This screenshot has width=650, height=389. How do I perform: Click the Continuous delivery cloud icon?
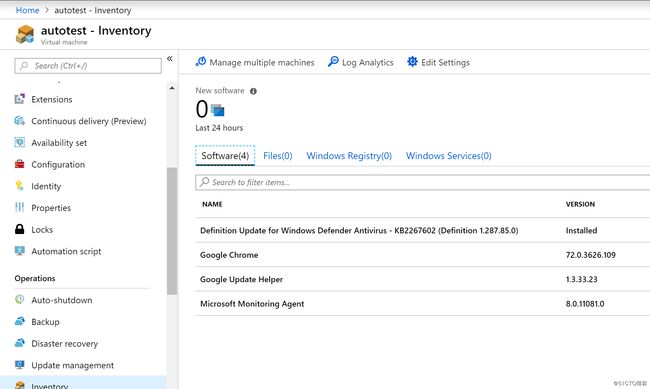coord(19,121)
